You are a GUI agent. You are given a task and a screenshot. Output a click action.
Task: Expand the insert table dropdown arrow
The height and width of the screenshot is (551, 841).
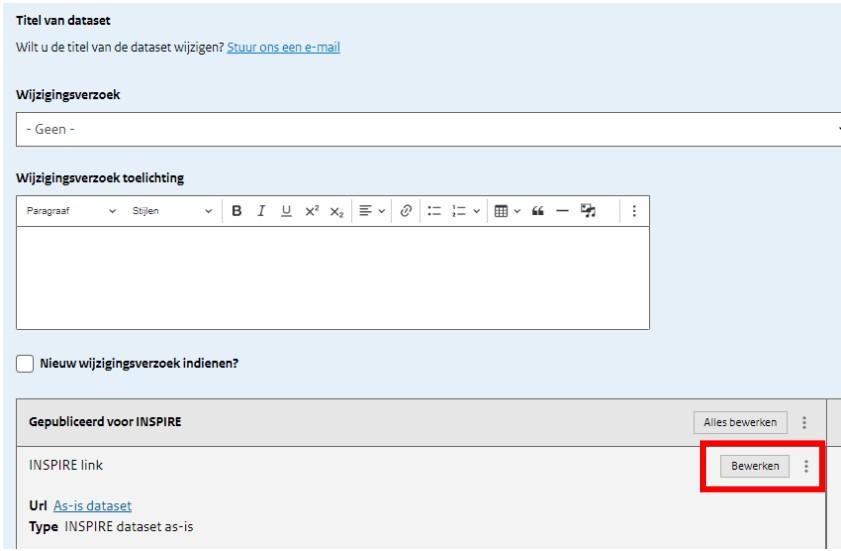click(517, 211)
